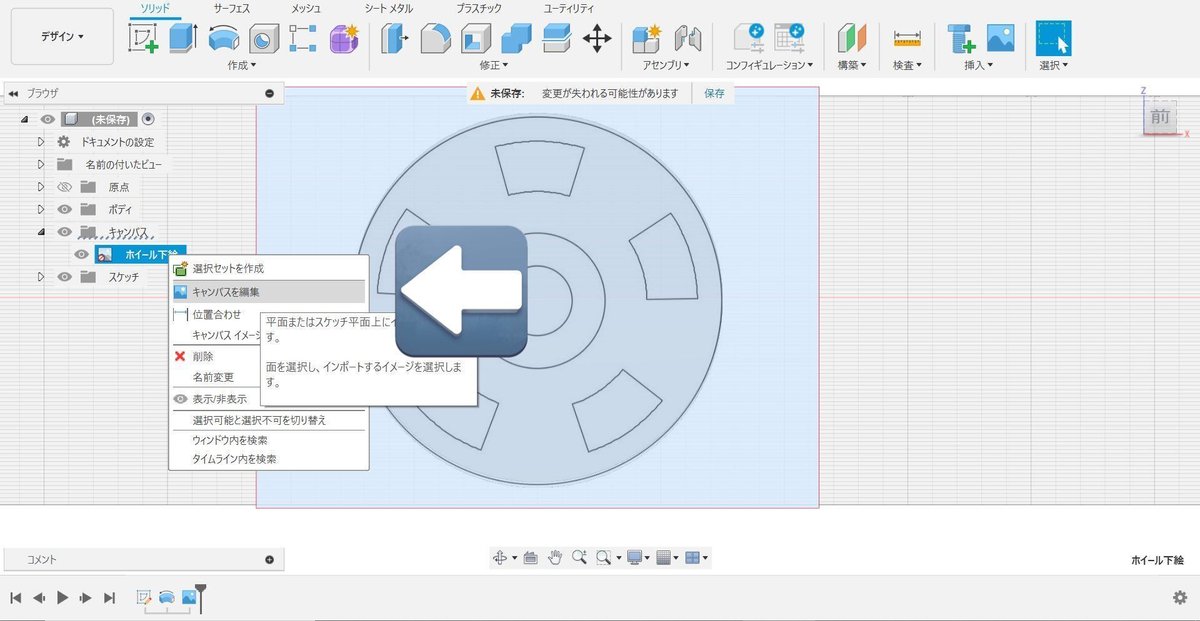1200x621 pixels.
Task: Switch to the ユーティリティ tab
Action: pyautogui.click(x=570, y=8)
